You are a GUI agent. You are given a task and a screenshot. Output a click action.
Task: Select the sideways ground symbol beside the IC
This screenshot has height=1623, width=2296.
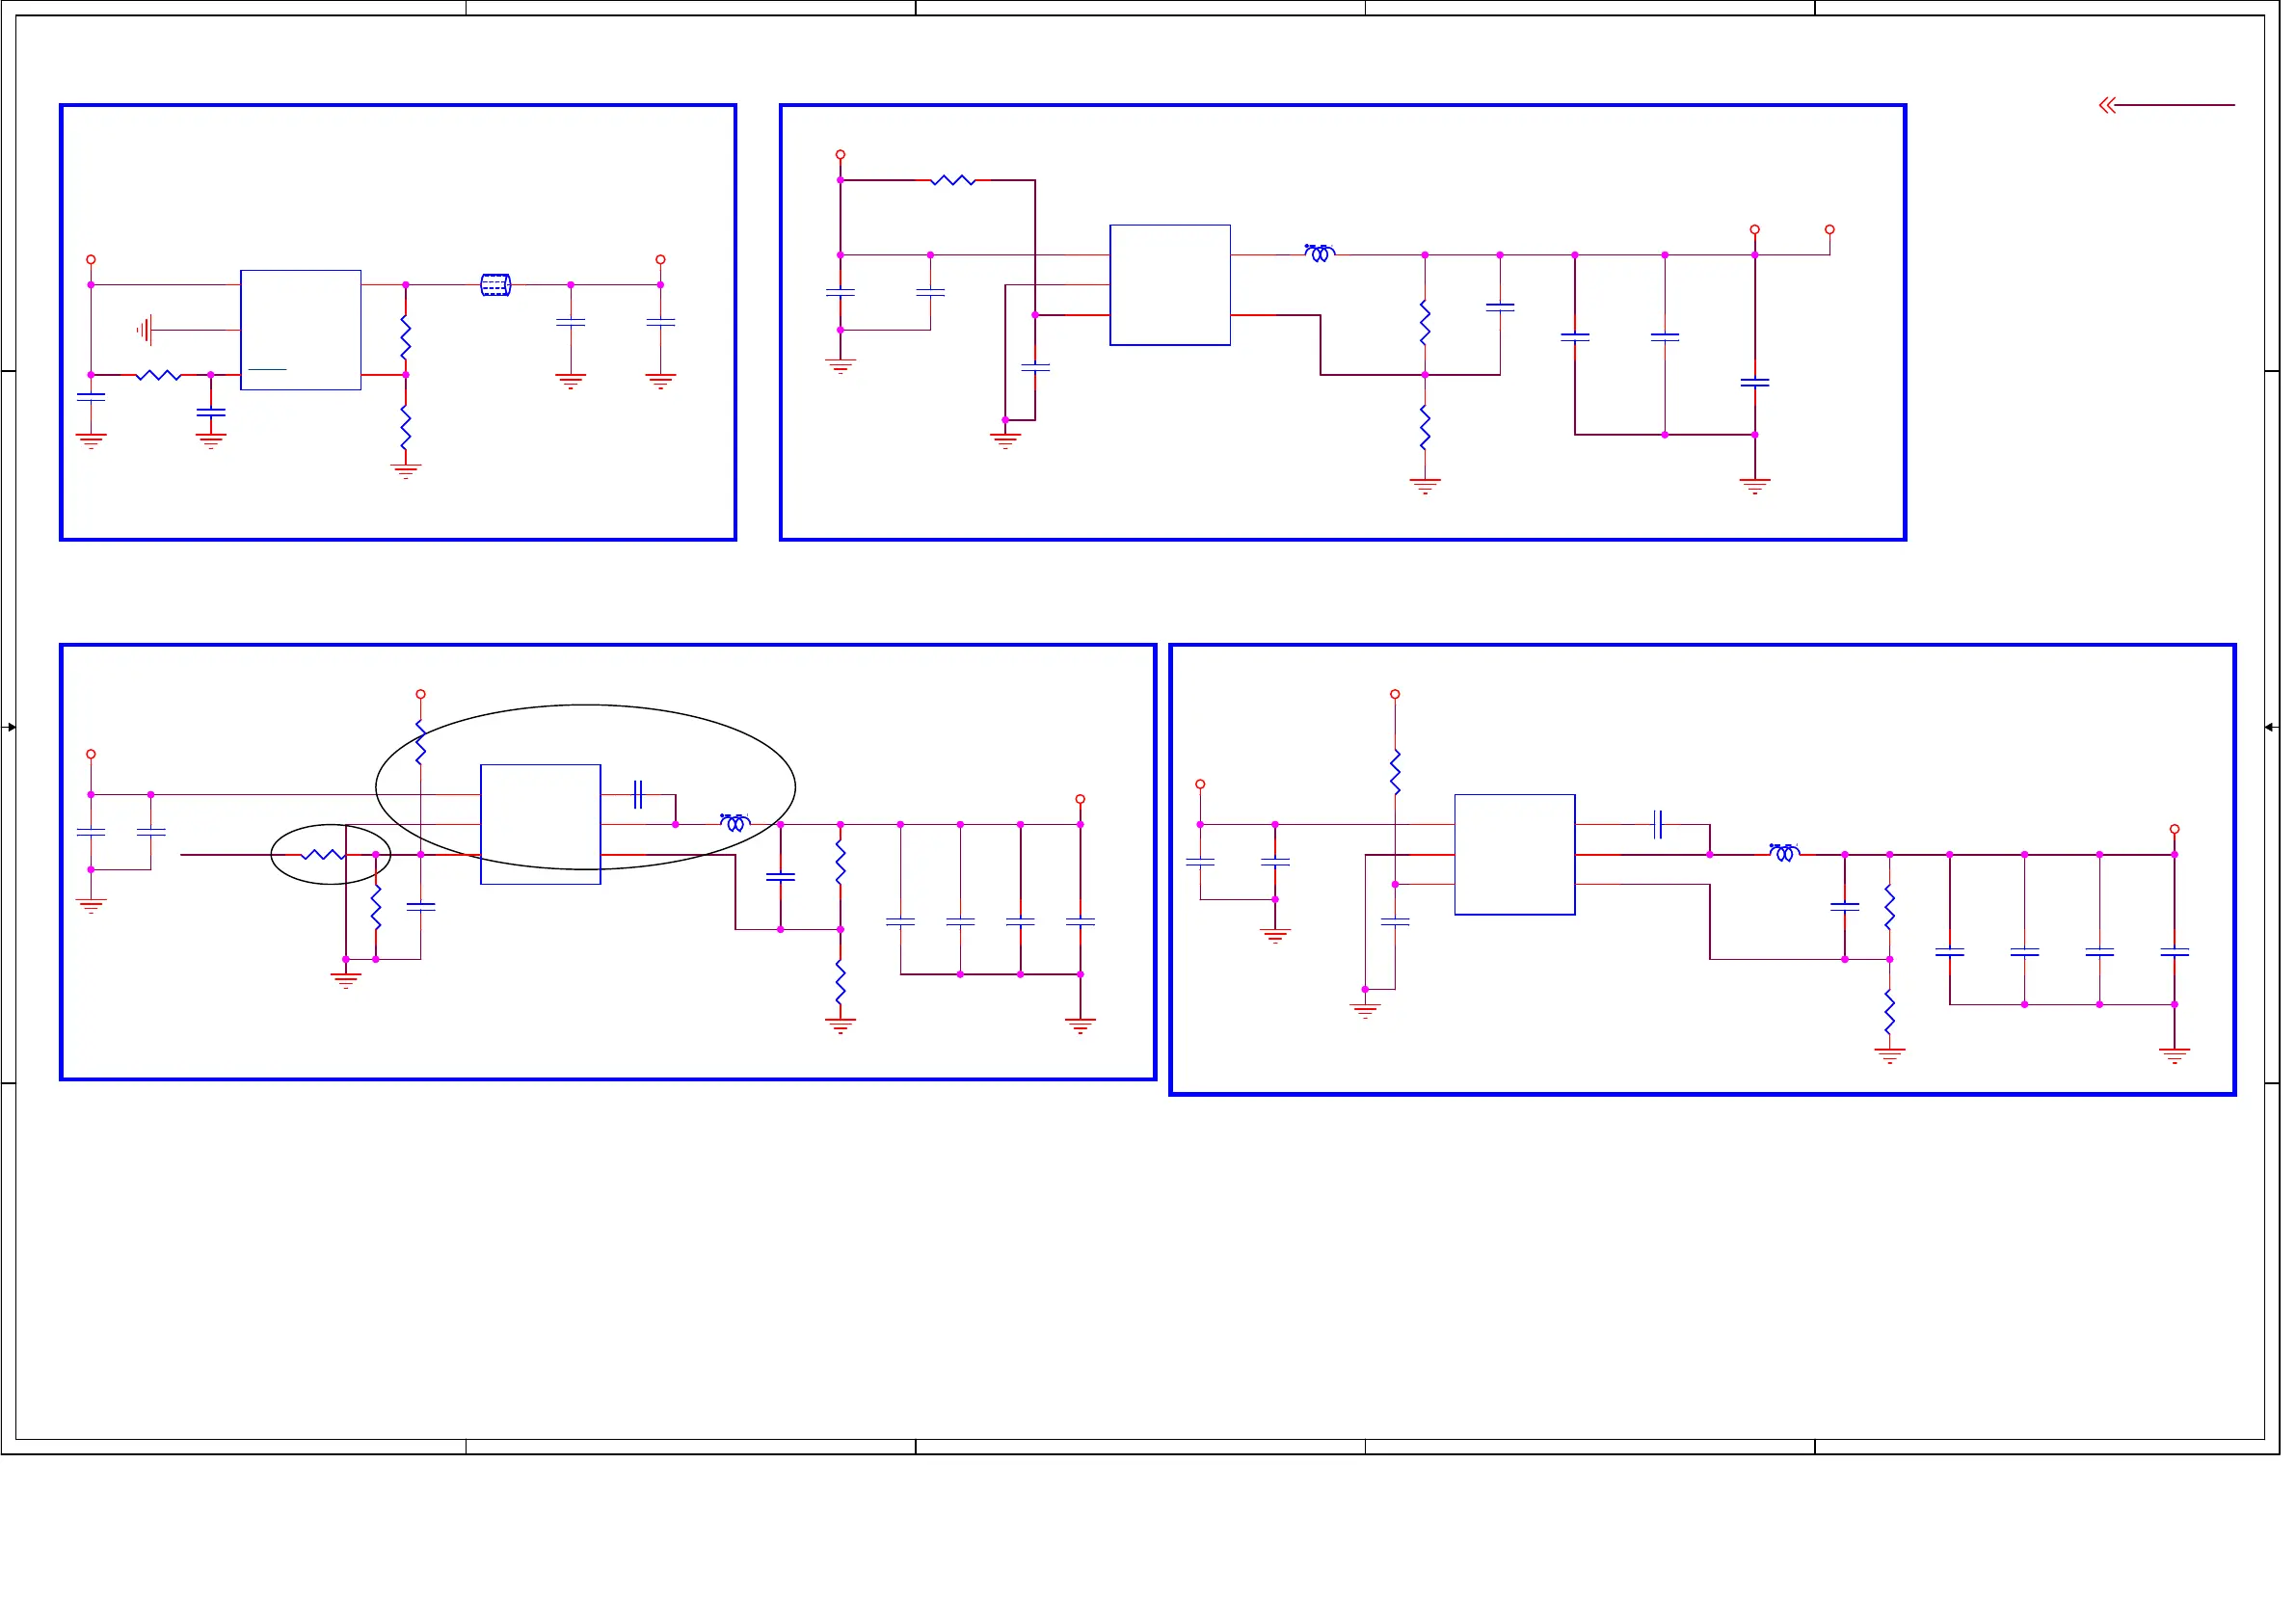145,330
